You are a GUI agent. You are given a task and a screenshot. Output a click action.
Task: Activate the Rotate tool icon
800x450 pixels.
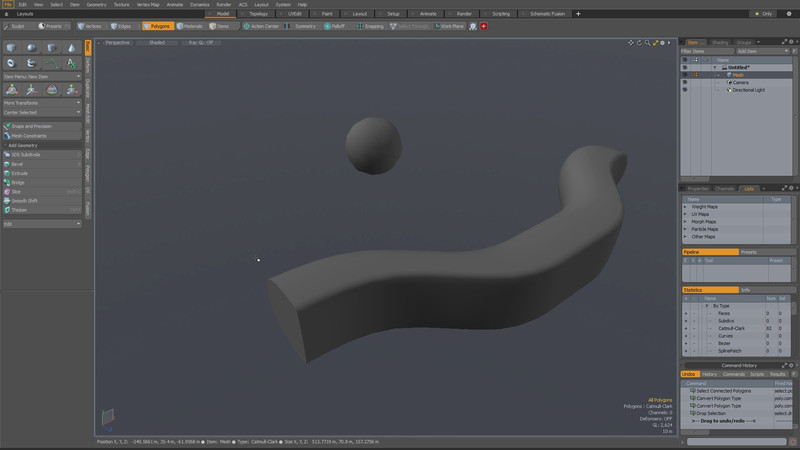pos(52,90)
